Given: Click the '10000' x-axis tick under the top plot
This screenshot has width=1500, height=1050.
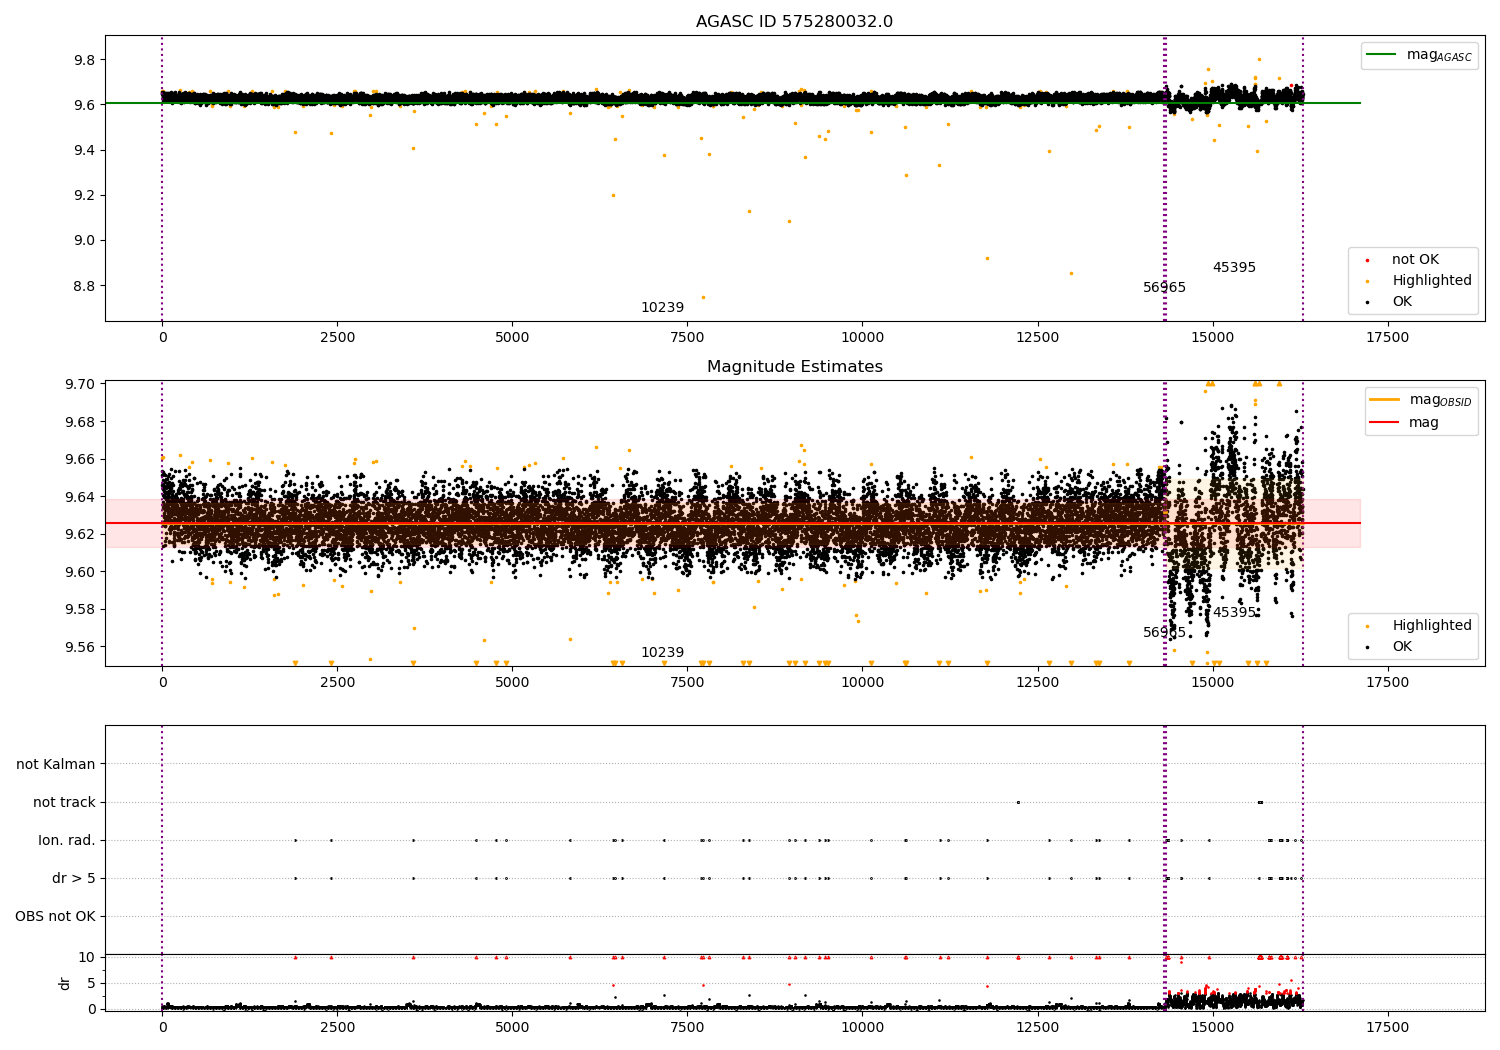Looking at the screenshot, I should point(862,338).
